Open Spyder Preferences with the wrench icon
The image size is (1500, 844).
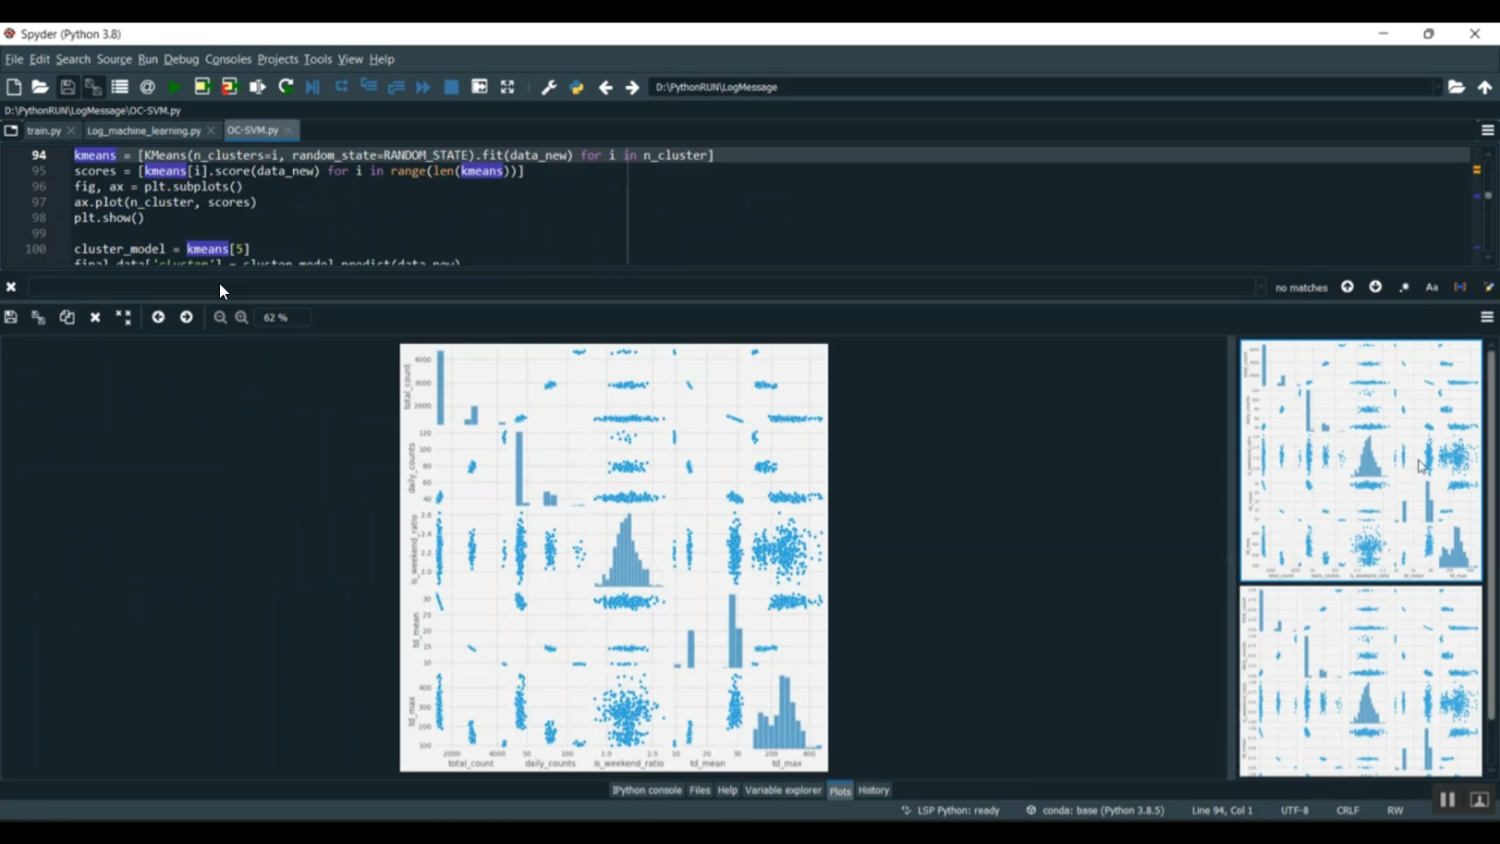[547, 87]
